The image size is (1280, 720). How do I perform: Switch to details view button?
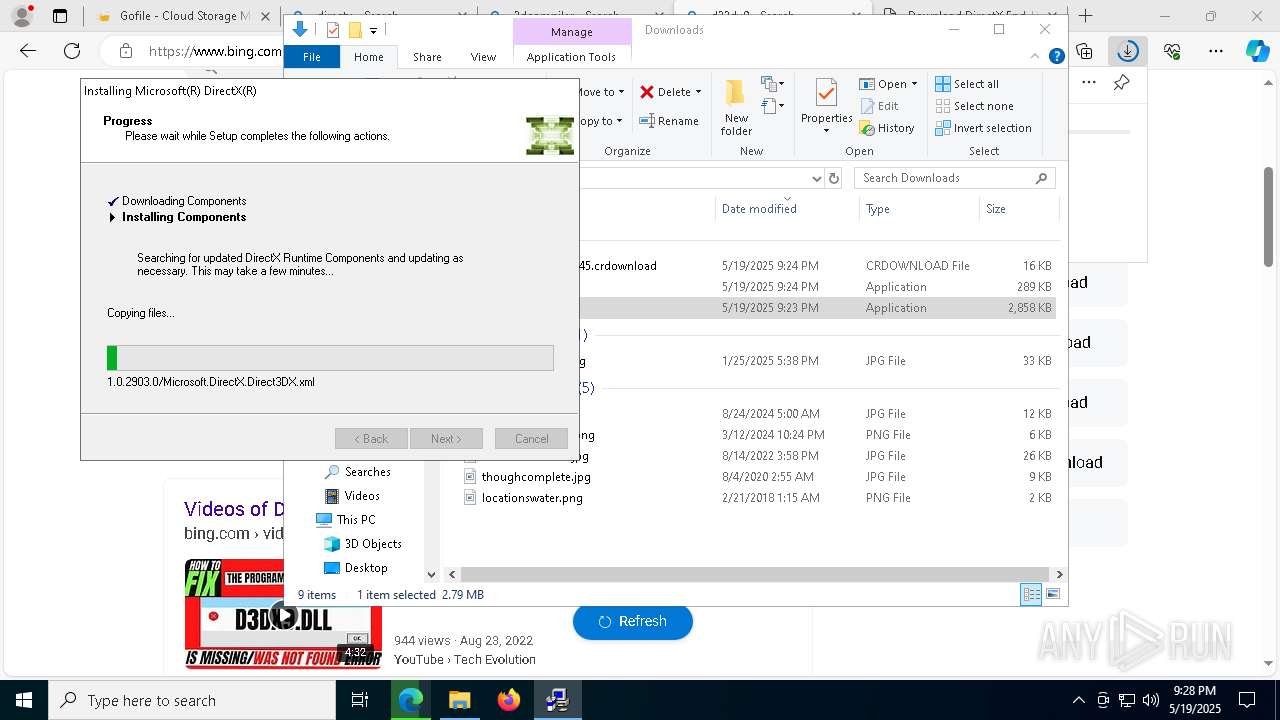tap(1031, 595)
